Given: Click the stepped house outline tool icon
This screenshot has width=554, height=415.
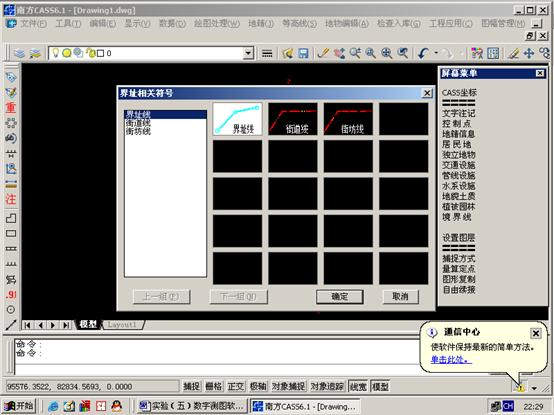Looking at the screenshot, I should [x=11, y=218].
